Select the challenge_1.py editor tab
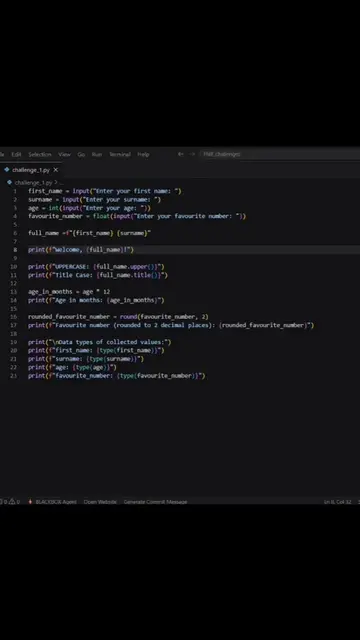The height and width of the screenshot is (640, 360). (x=31, y=170)
